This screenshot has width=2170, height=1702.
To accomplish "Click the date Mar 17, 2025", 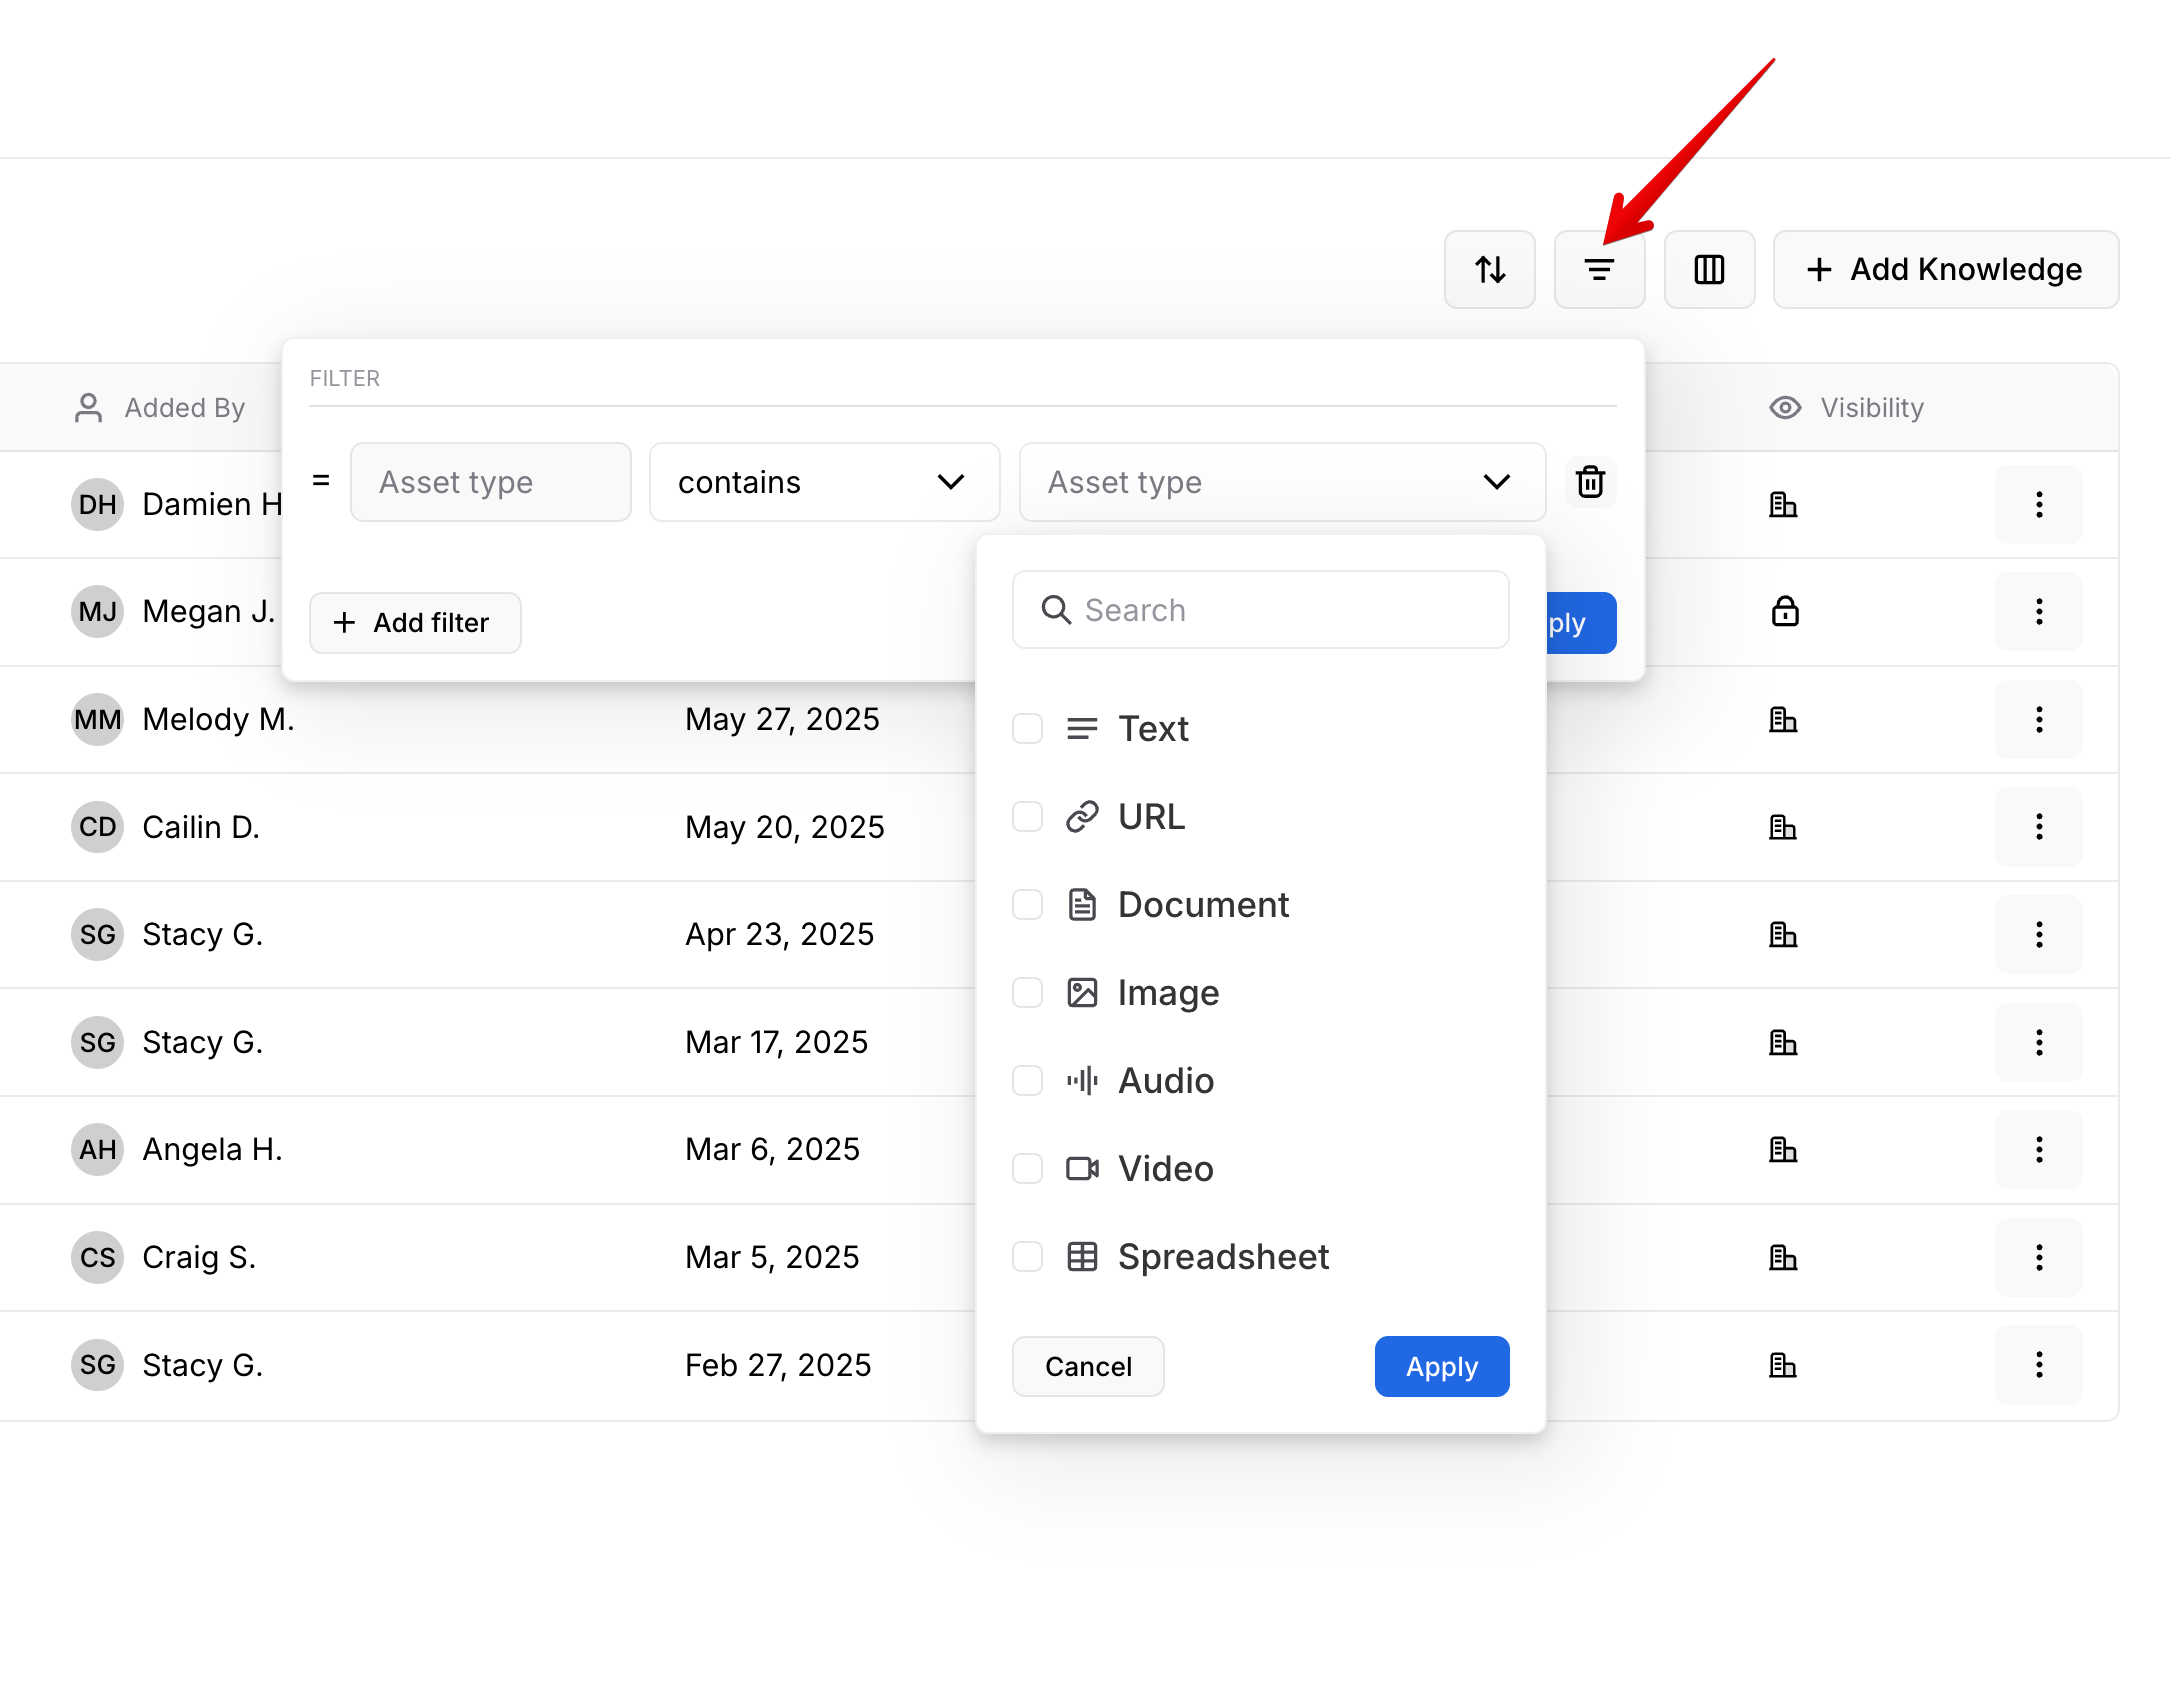I will tap(776, 1042).
